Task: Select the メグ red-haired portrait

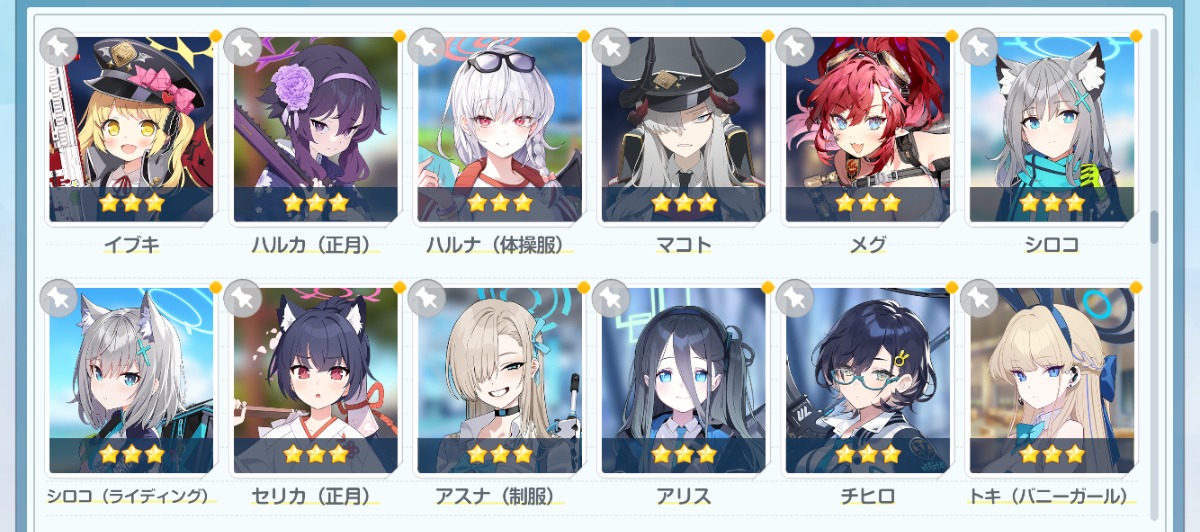Action: coord(867,130)
